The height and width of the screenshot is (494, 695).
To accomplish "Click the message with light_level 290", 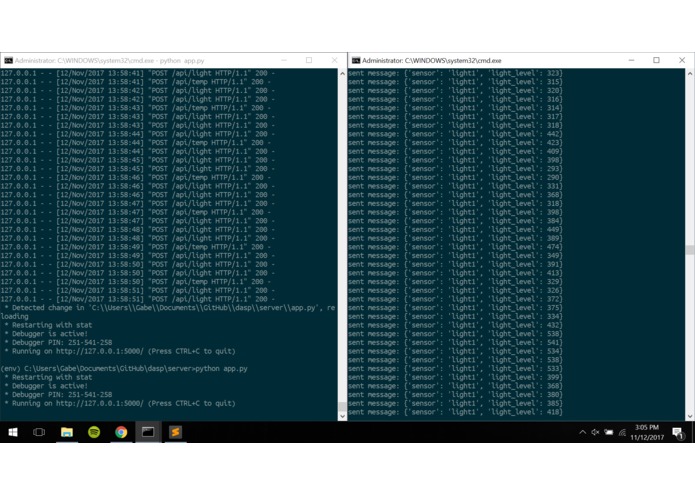I will tap(455, 178).
